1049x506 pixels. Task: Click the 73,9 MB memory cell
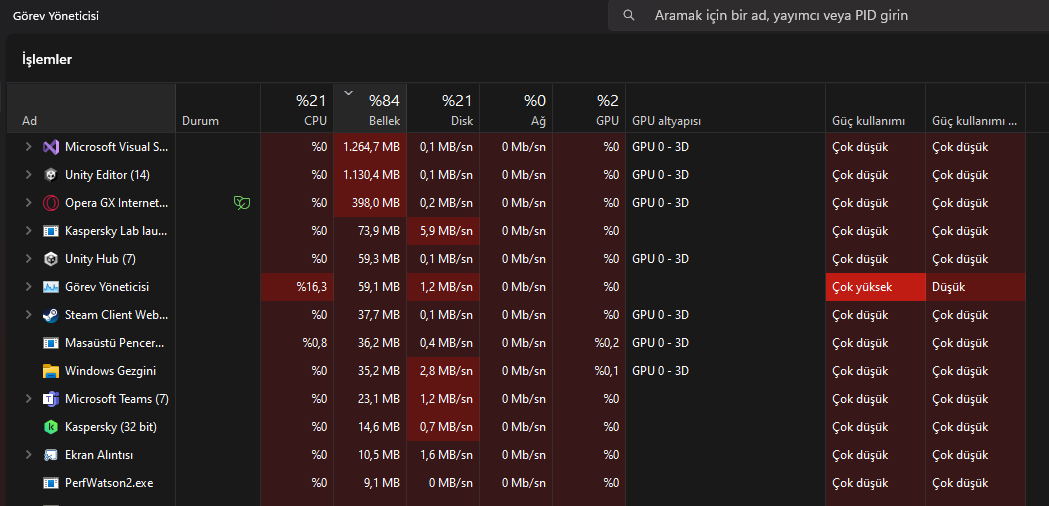(x=370, y=231)
